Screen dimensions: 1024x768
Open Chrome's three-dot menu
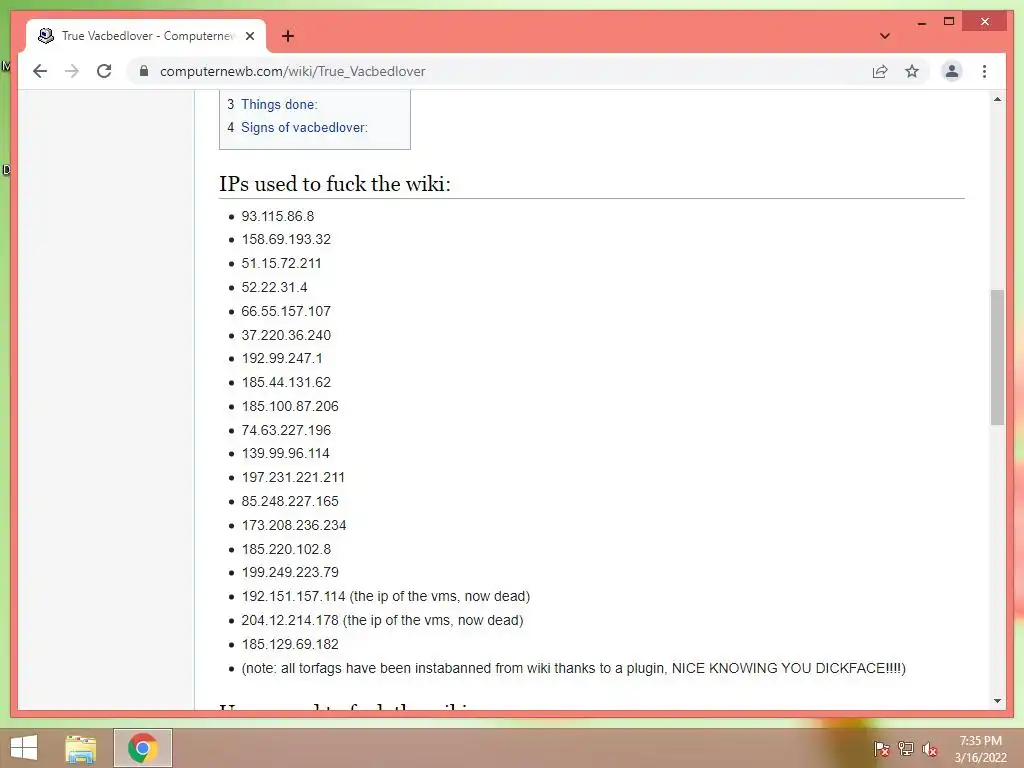pyautogui.click(x=984, y=71)
